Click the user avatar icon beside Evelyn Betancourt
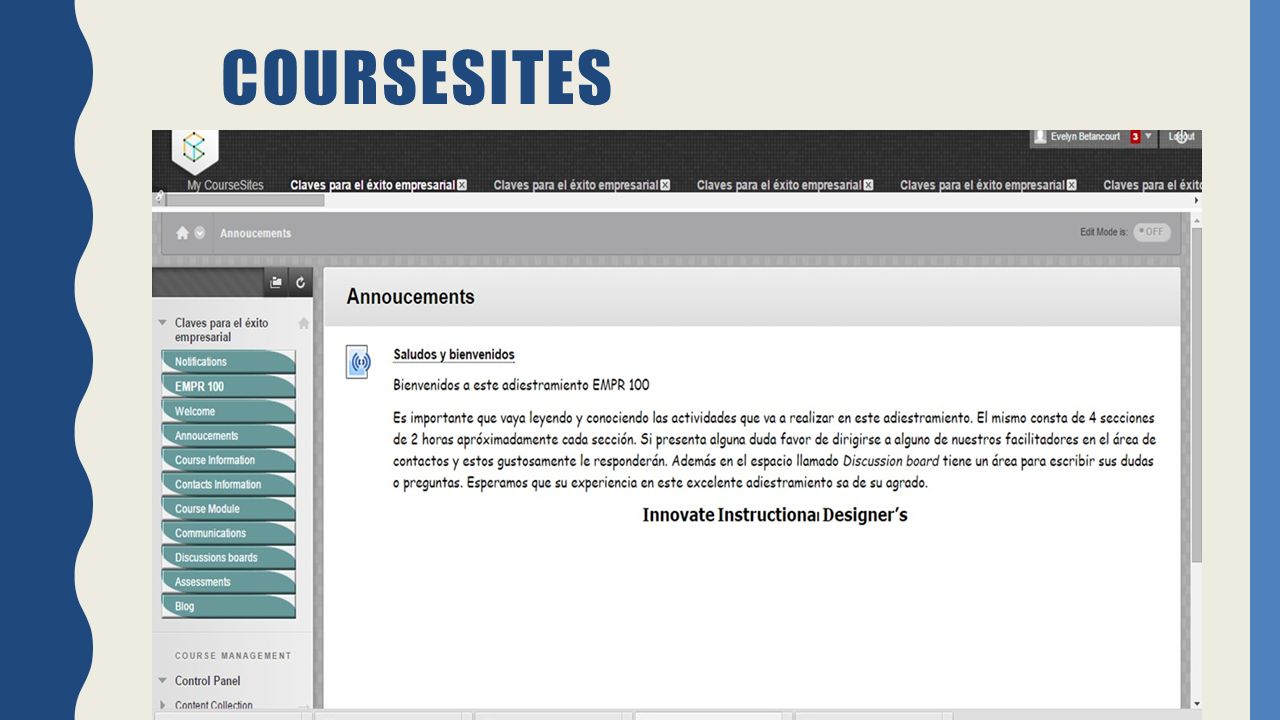The height and width of the screenshot is (720, 1280). 1040,137
